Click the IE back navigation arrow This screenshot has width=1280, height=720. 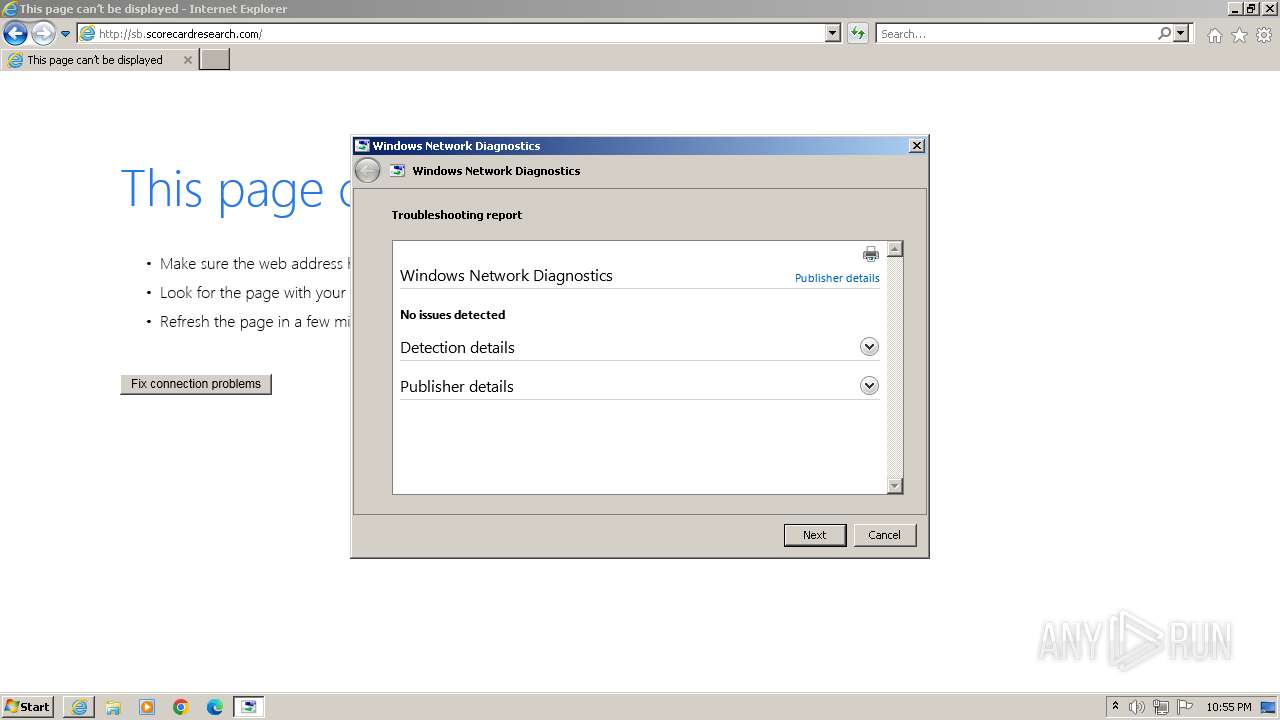click(x=15, y=34)
